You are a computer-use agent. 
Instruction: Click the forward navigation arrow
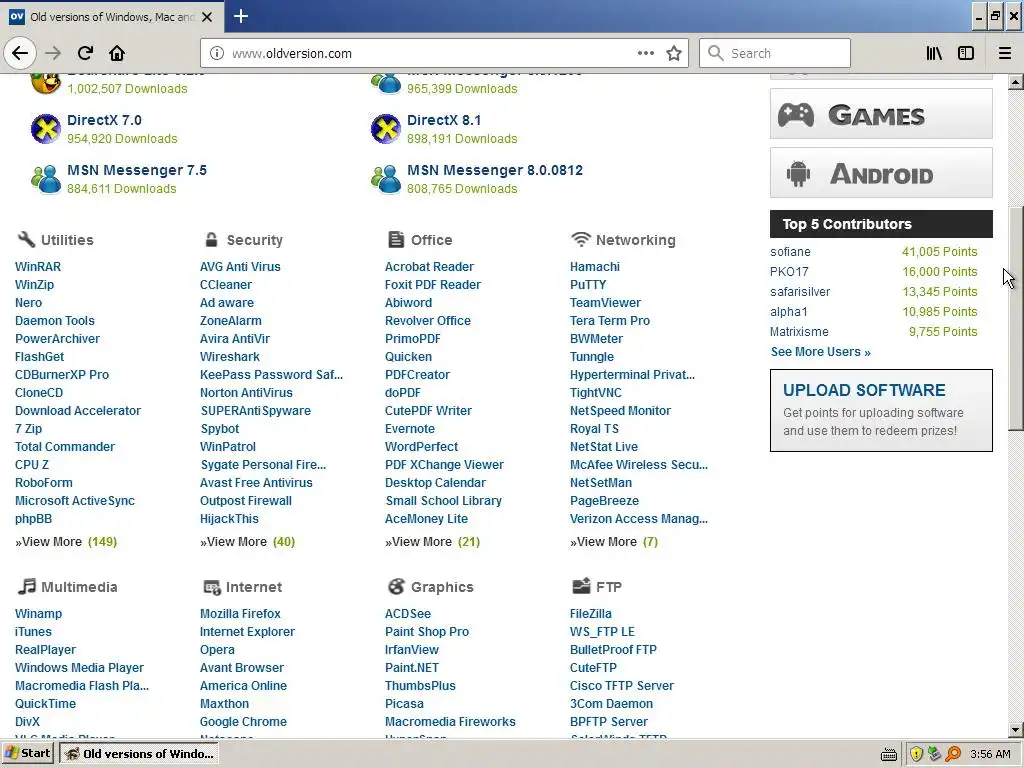(x=54, y=53)
